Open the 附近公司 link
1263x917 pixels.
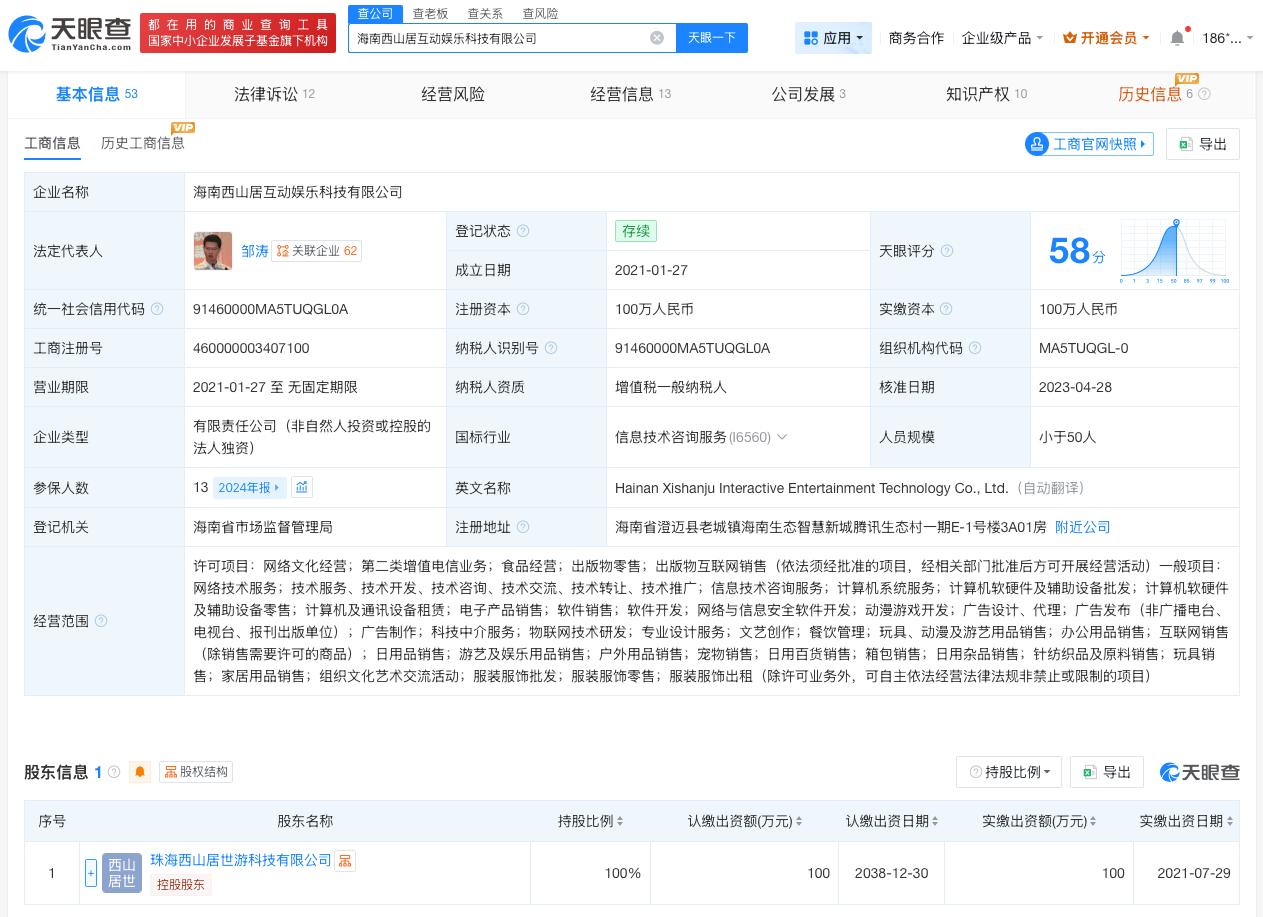coord(1082,527)
